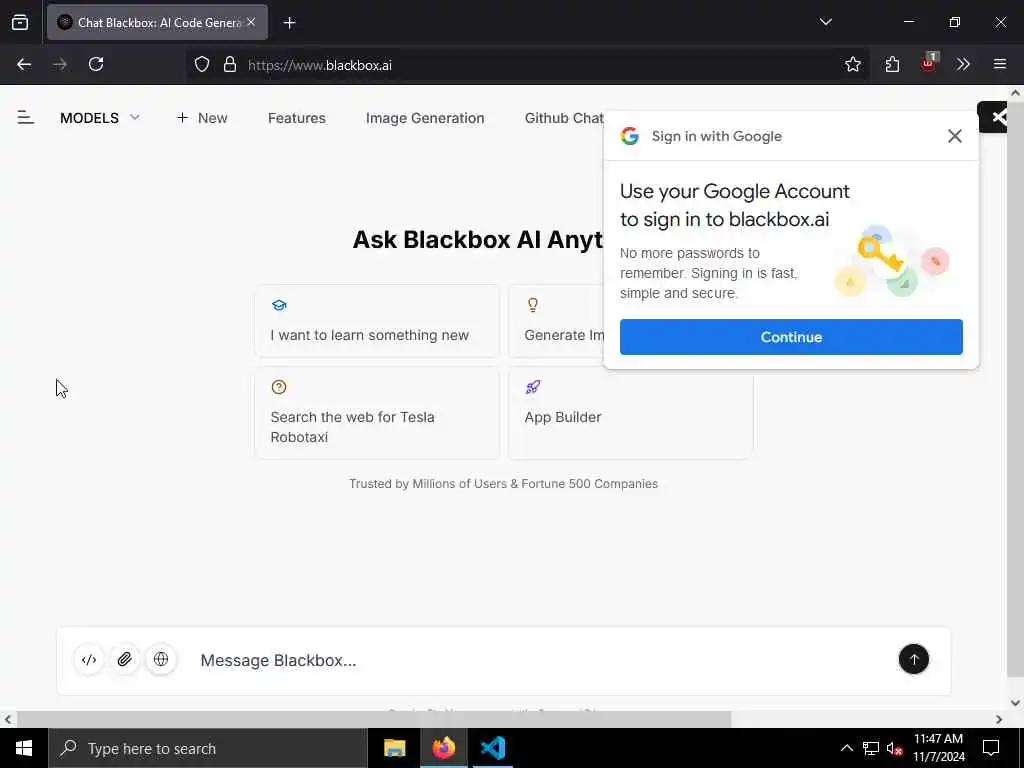1024x768 pixels.
Task: Open File Explorer from taskbar
Action: click(394, 748)
